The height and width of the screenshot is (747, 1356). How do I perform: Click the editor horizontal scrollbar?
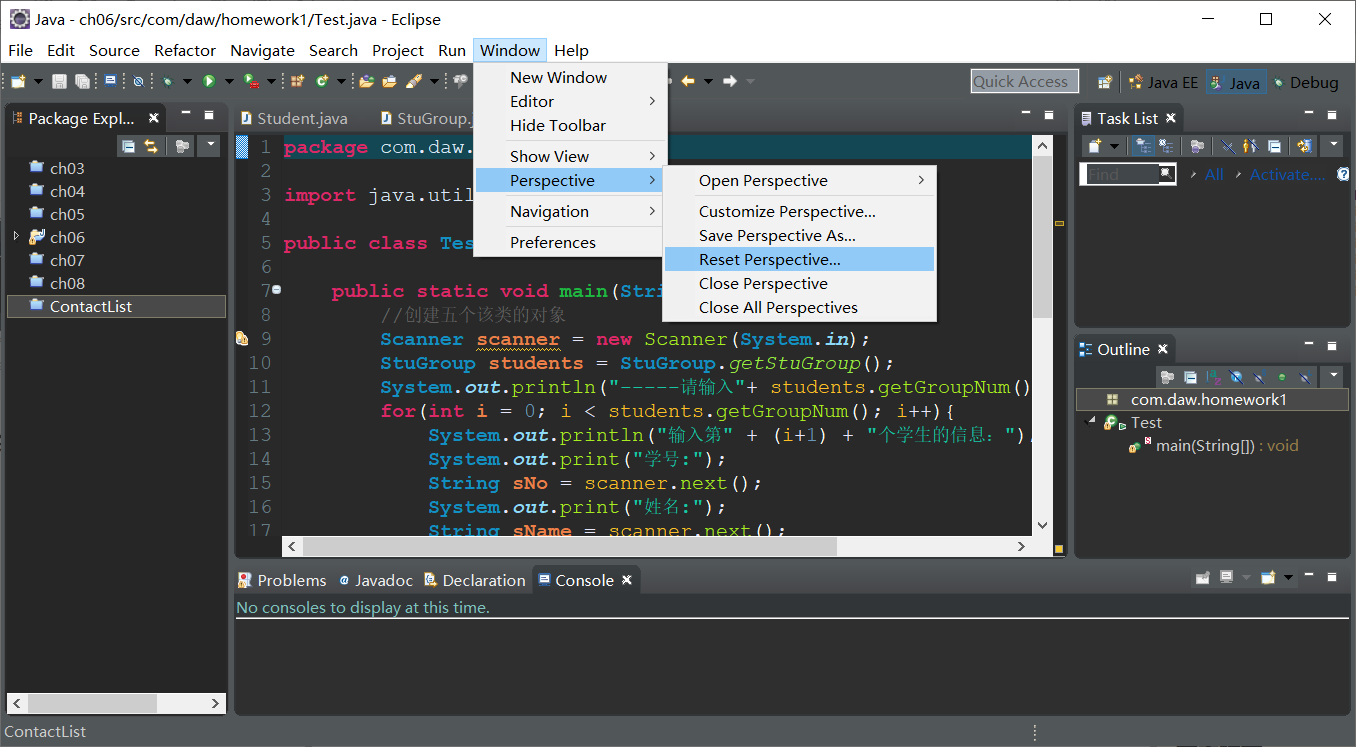[x=657, y=547]
